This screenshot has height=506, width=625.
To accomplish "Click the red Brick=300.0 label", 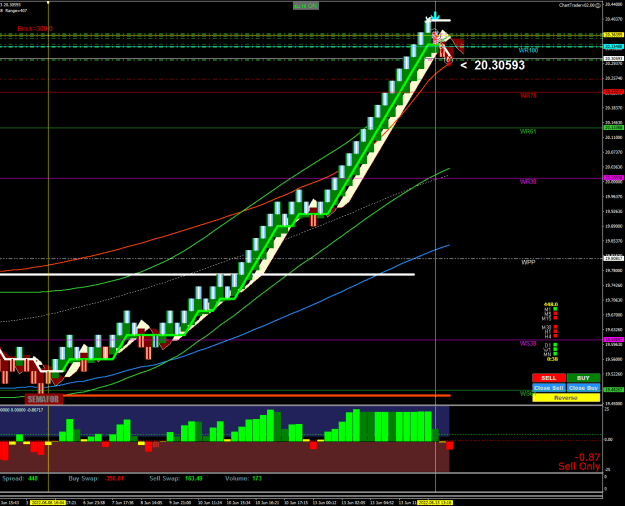I will [35, 29].
